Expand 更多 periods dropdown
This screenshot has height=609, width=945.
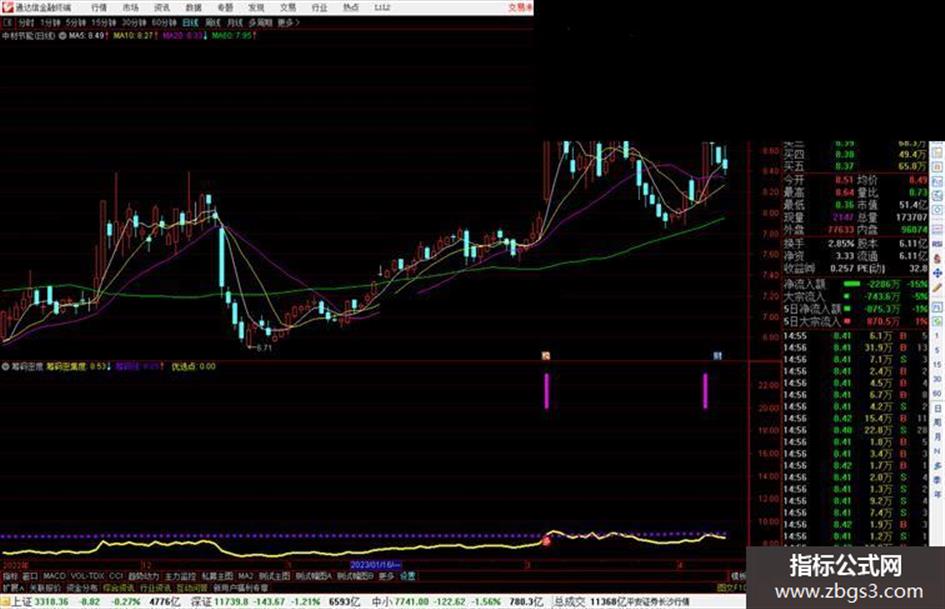point(288,23)
